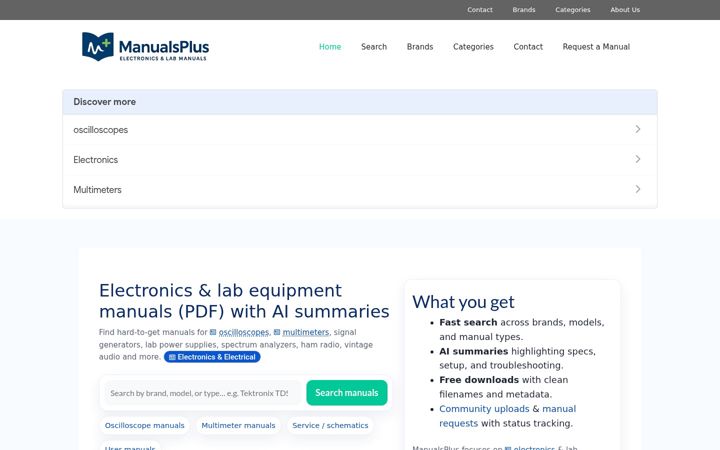The height and width of the screenshot is (450, 720).
Task: Select Contact in the main navigation
Action: (528, 47)
